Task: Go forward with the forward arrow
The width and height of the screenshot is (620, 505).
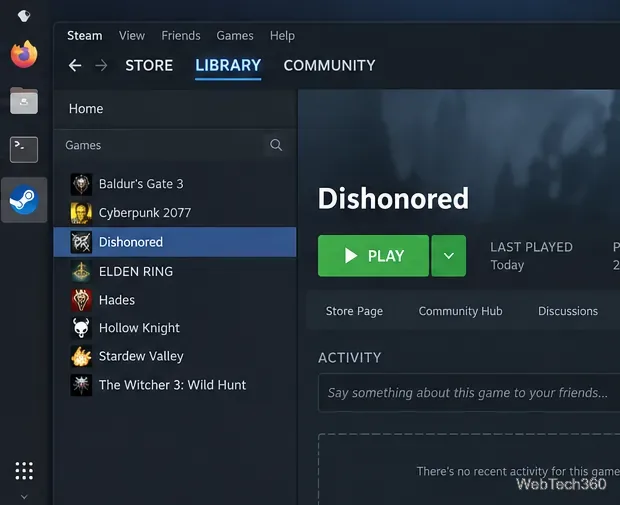Action: [x=101, y=65]
